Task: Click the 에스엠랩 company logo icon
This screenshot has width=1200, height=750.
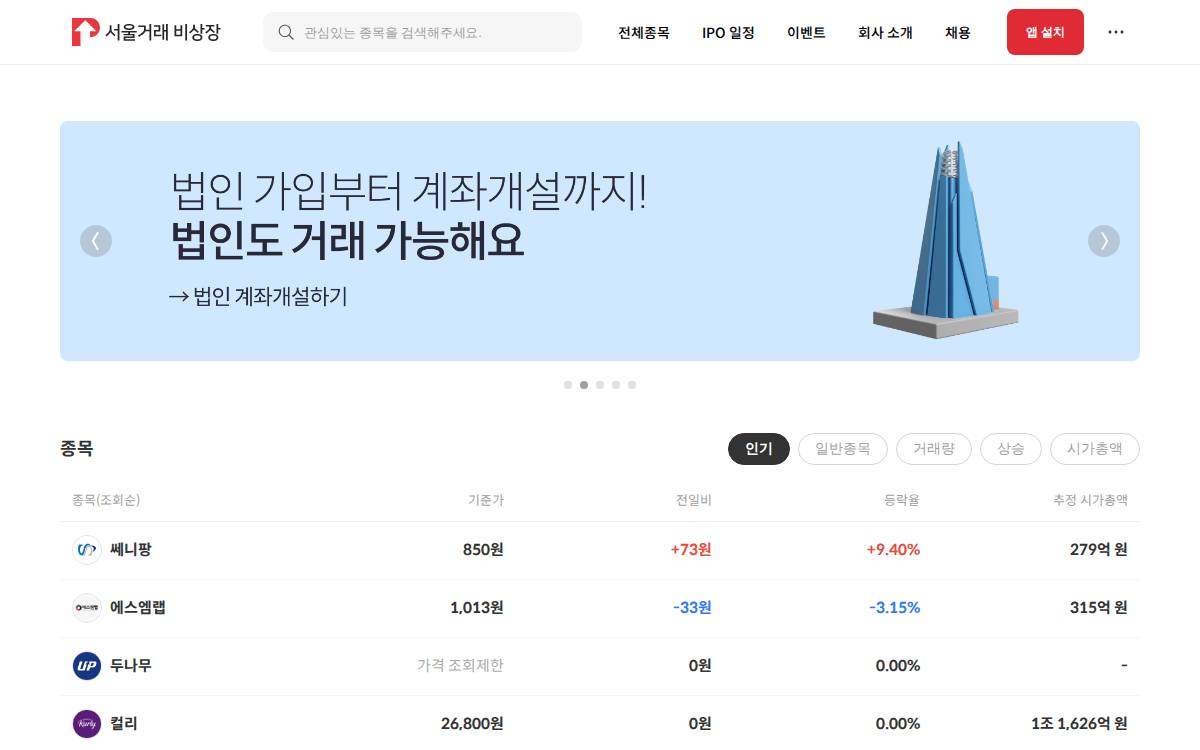Action: point(87,607)
